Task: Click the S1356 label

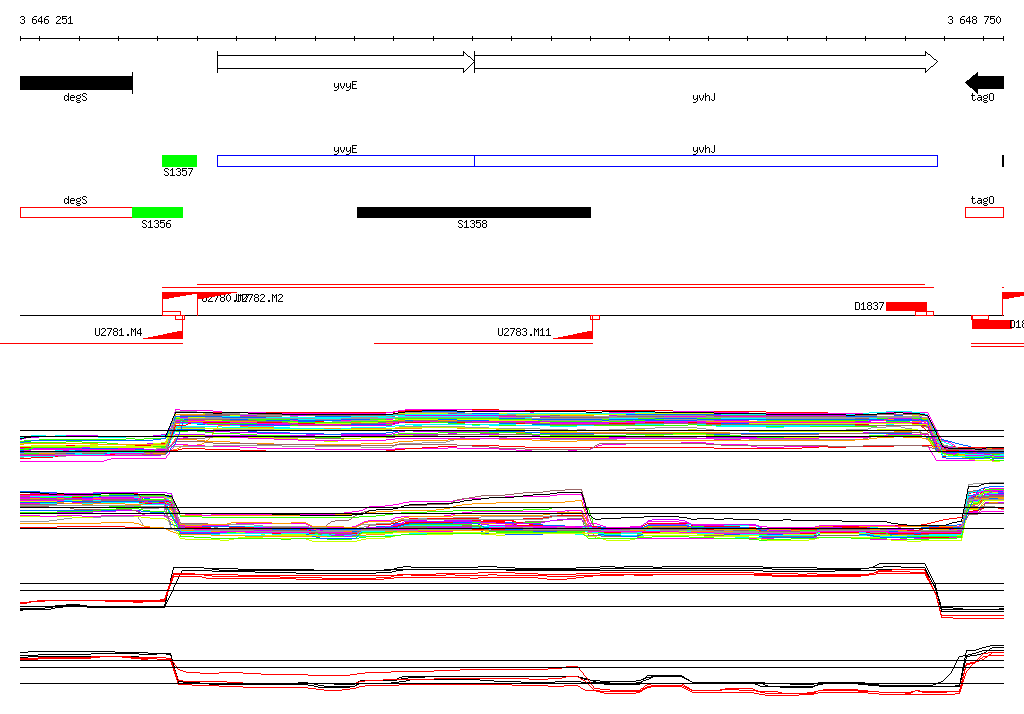Action: 156,224
